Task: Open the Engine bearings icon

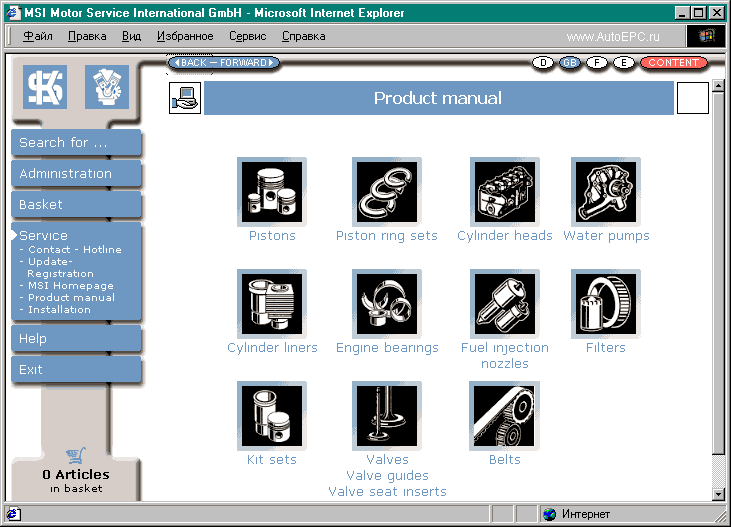Action: point(387,304)
